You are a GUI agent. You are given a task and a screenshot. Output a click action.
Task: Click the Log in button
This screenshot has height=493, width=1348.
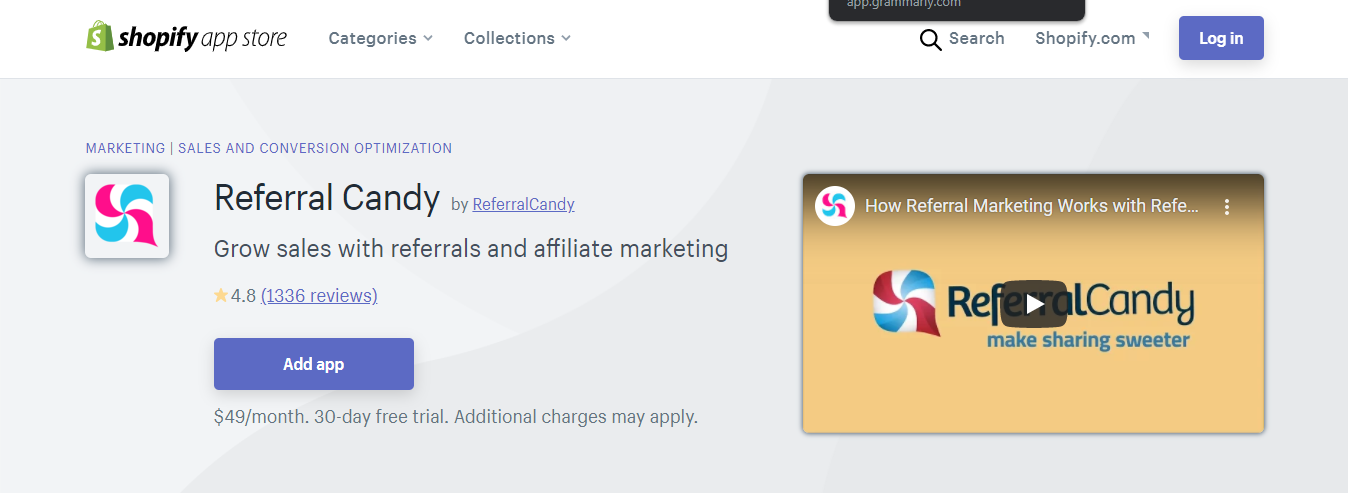pyautogui.click(x=1221, y=38)
